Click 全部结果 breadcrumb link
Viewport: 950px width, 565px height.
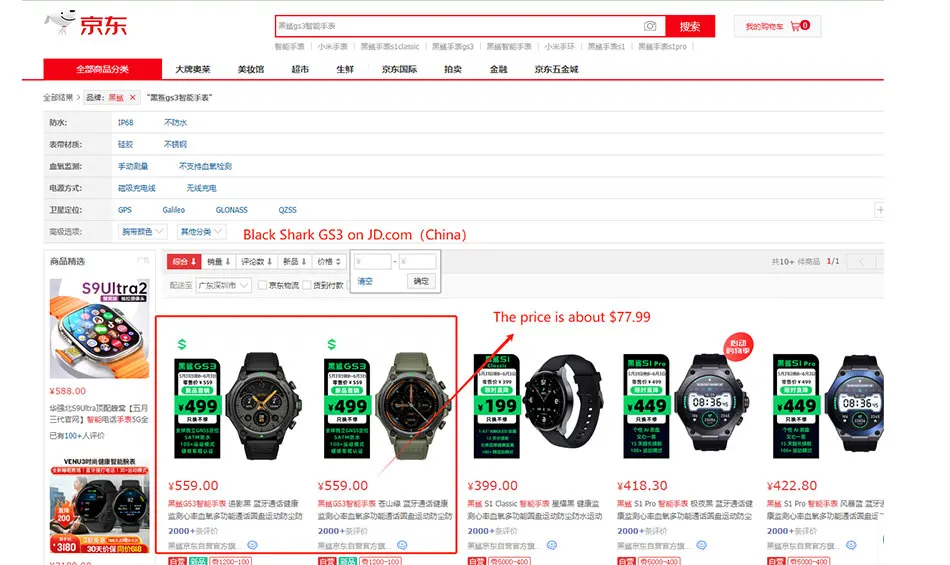coord(58,97)
